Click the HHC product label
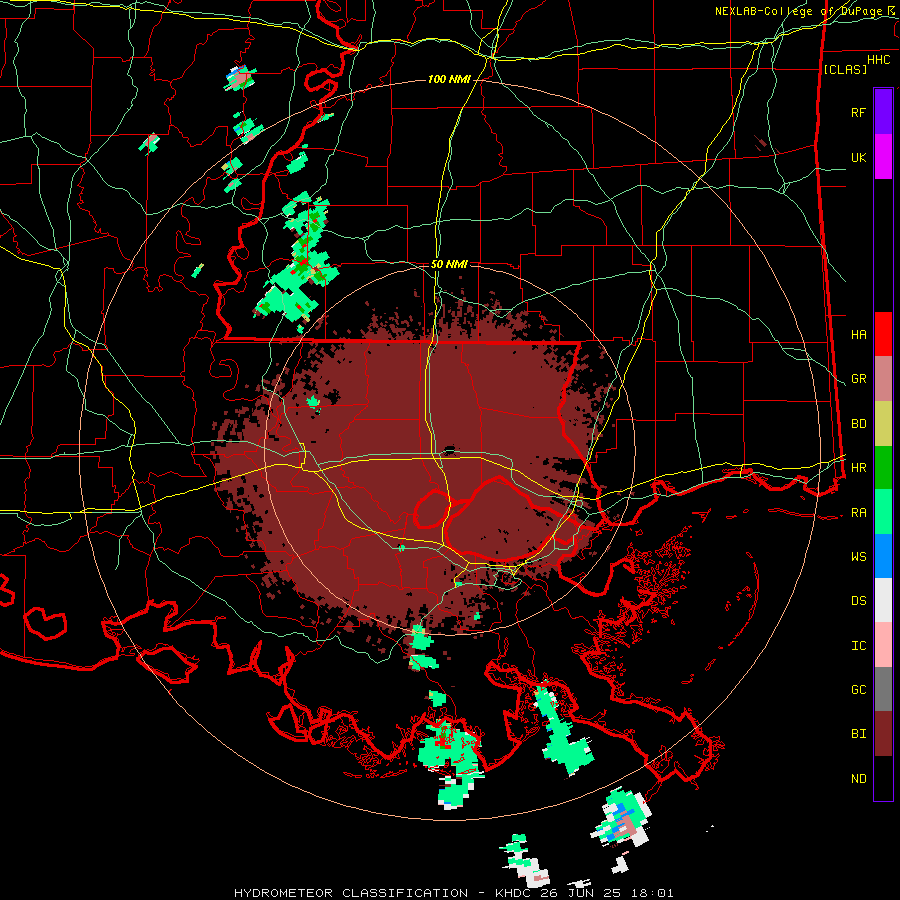Screen dimensions: 900x900 click(879, 60)
